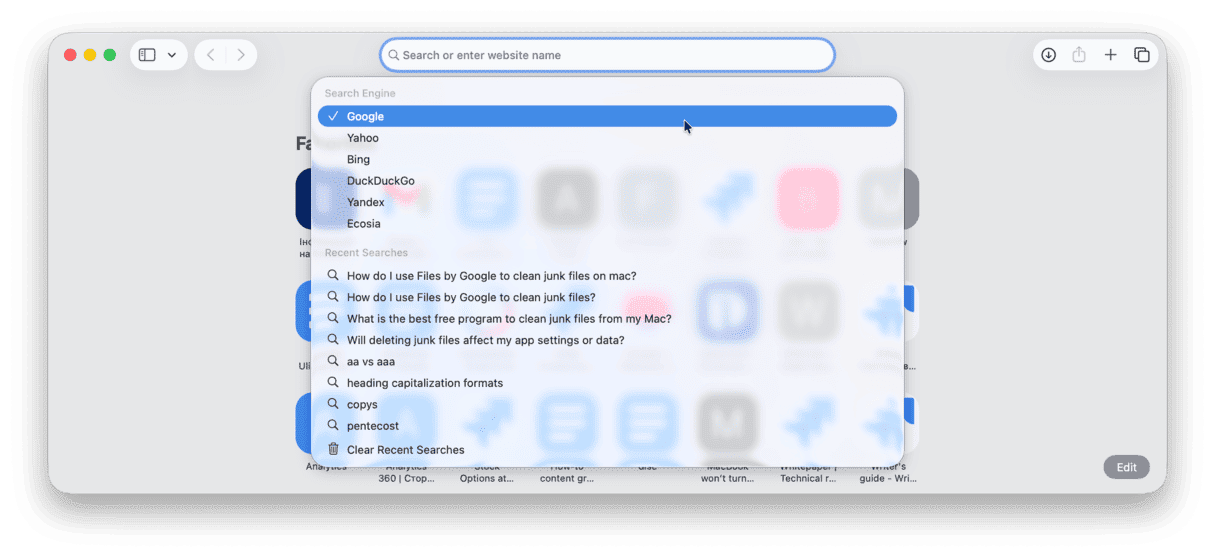Image resolution: width=1215 pixels, height=557 pixels.
Task: Open recent search 'pentecost'
Action: 607,426
